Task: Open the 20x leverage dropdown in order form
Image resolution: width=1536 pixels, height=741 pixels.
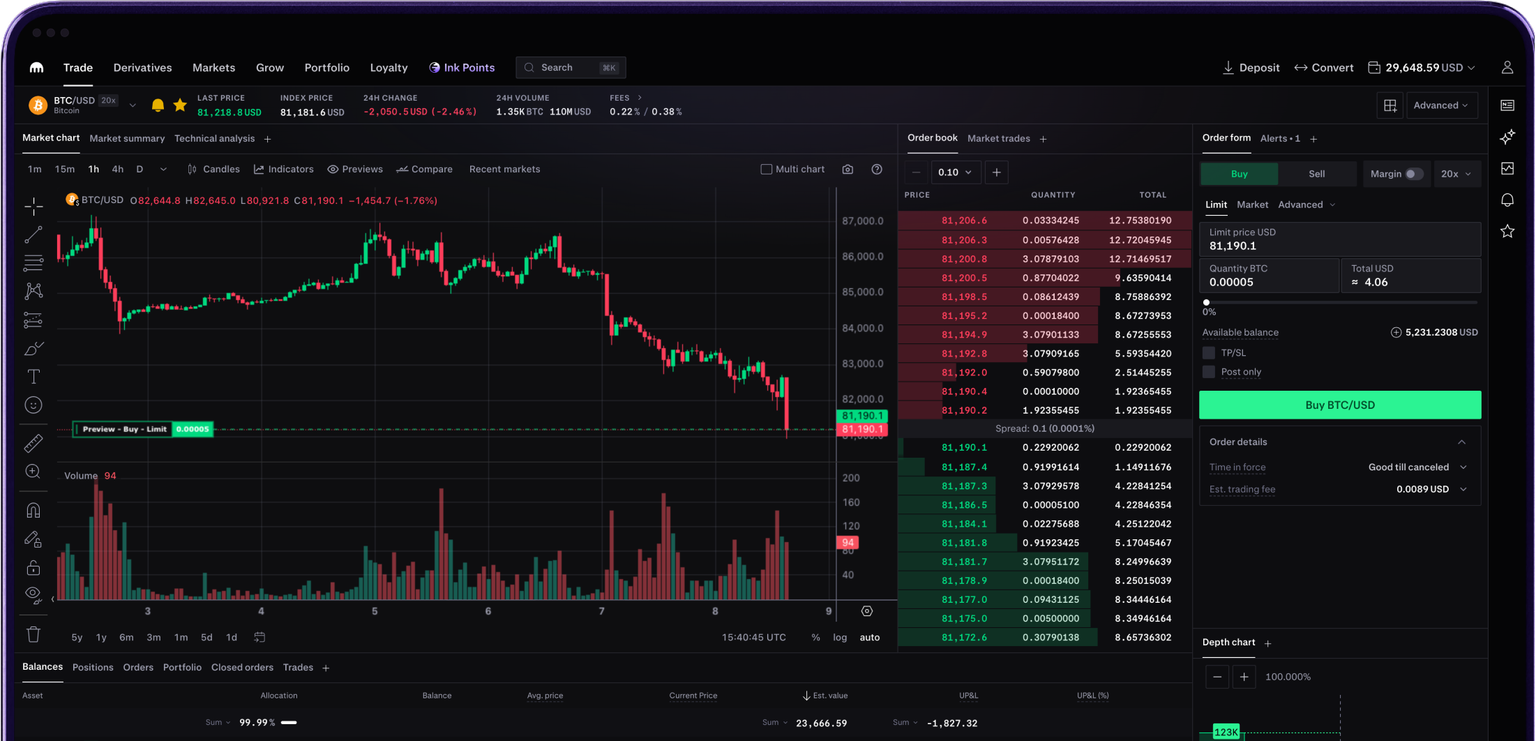Action: click(x=1456, y=174)
